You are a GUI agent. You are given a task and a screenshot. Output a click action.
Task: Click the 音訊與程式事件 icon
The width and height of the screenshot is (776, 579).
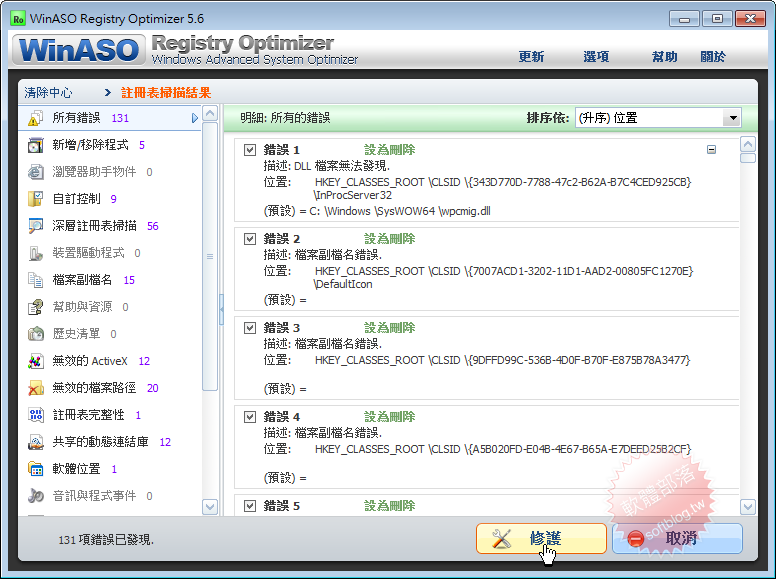point(36,496)
